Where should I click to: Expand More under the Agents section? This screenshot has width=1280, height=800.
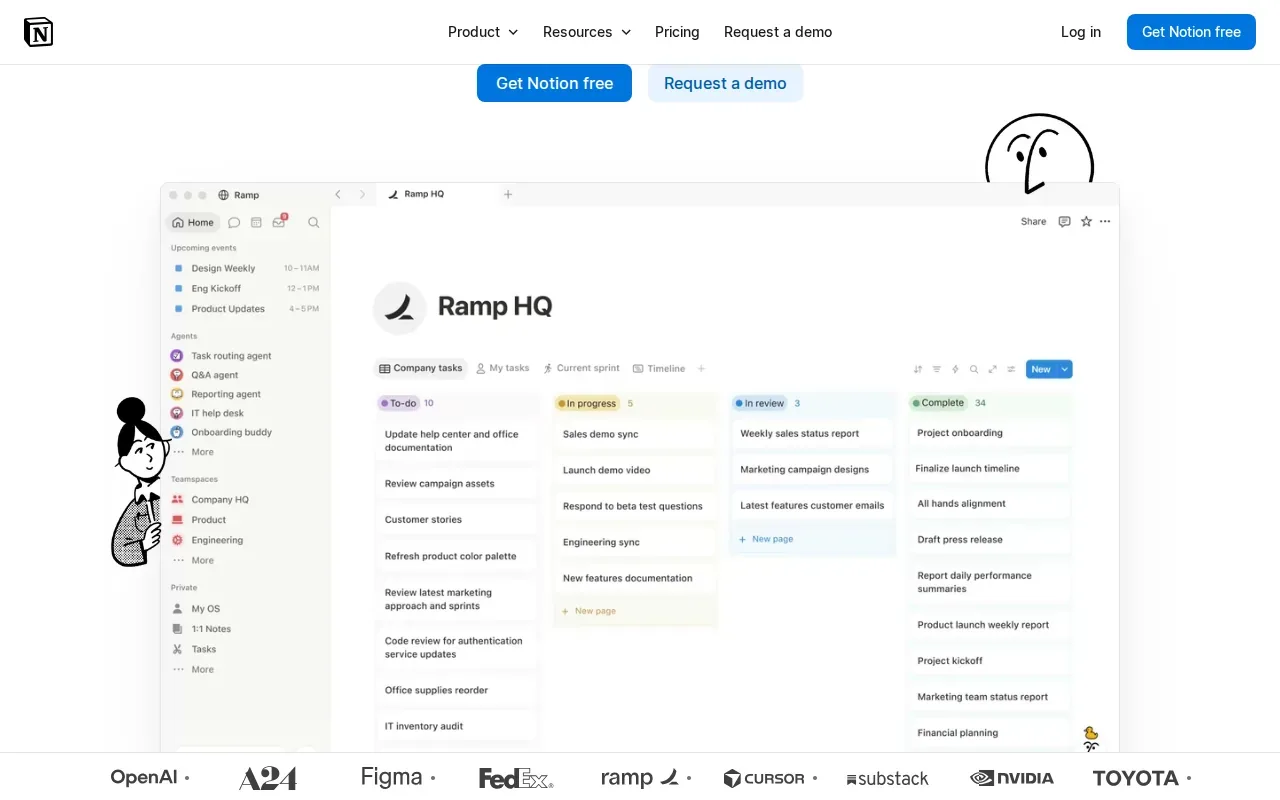(193, 452)
